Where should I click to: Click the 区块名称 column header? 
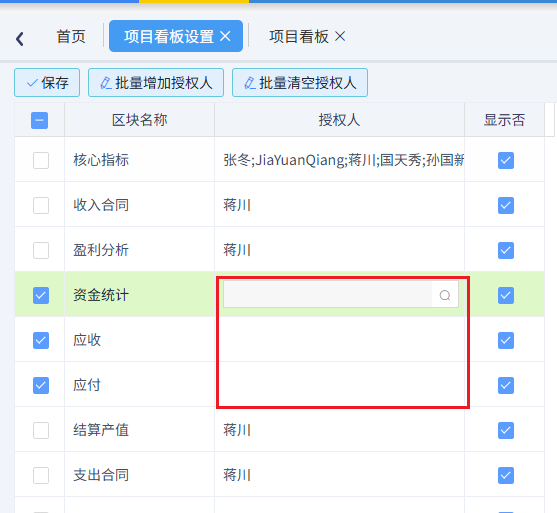[x=140, y=120]
